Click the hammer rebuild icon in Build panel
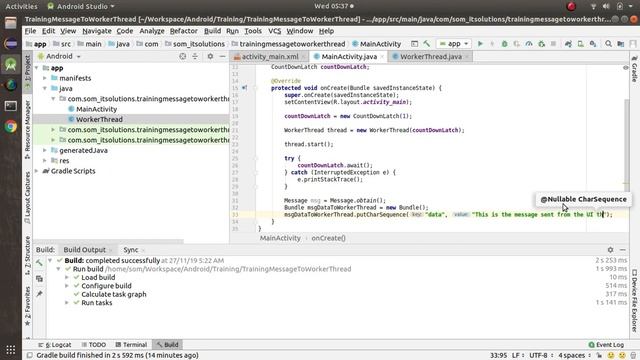The height and width of the screenshot is (360, 640). 39,263
